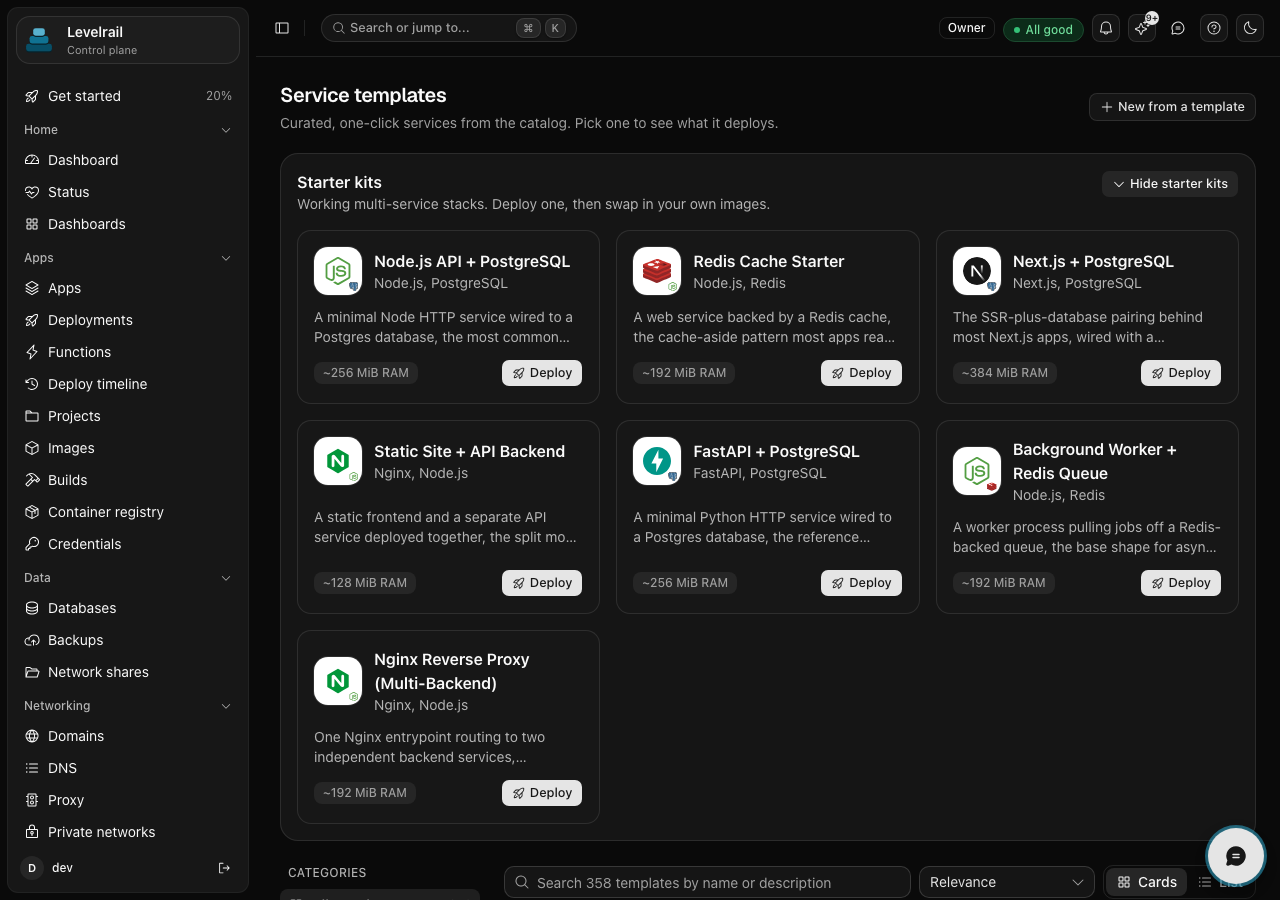The height and width of the screenshot is (900, 1280).
Task: Navigate to Private networks
Action: [128, 832]
